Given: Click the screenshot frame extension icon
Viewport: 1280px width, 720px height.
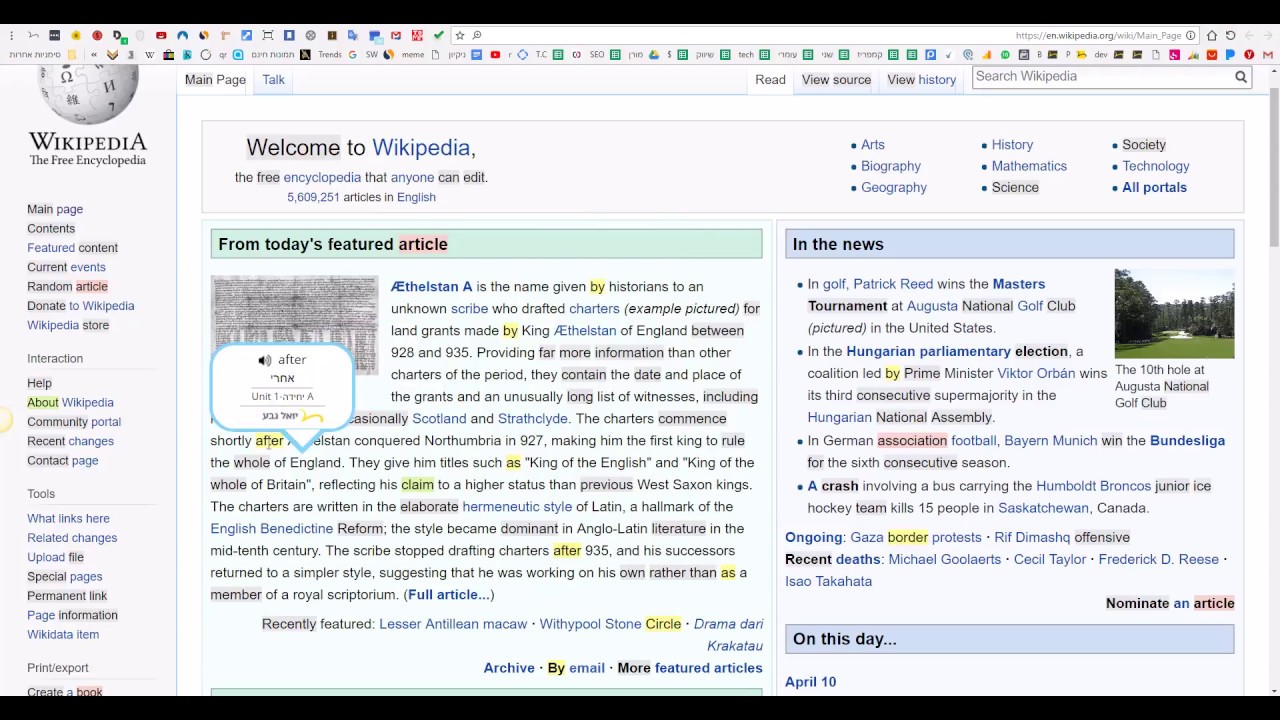Looking at the screenshot, I should click(268, 35).
